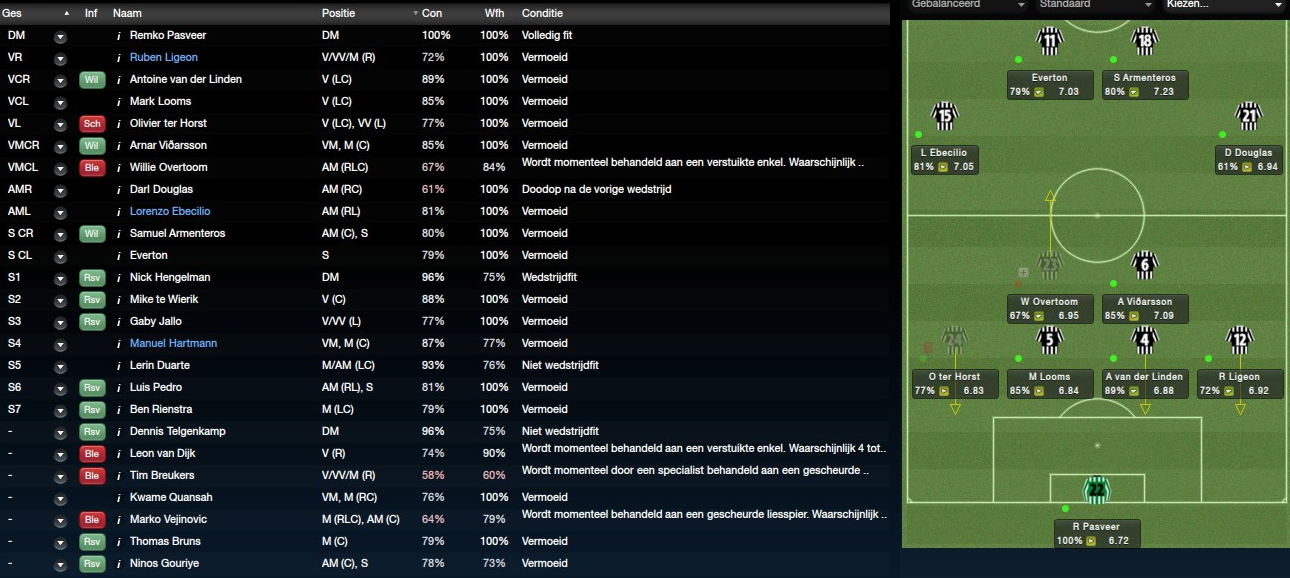Click Willie Overtoom's red Ble injury badge
The width and height of the screenshot is (1290, 578).
click(92, 167)
